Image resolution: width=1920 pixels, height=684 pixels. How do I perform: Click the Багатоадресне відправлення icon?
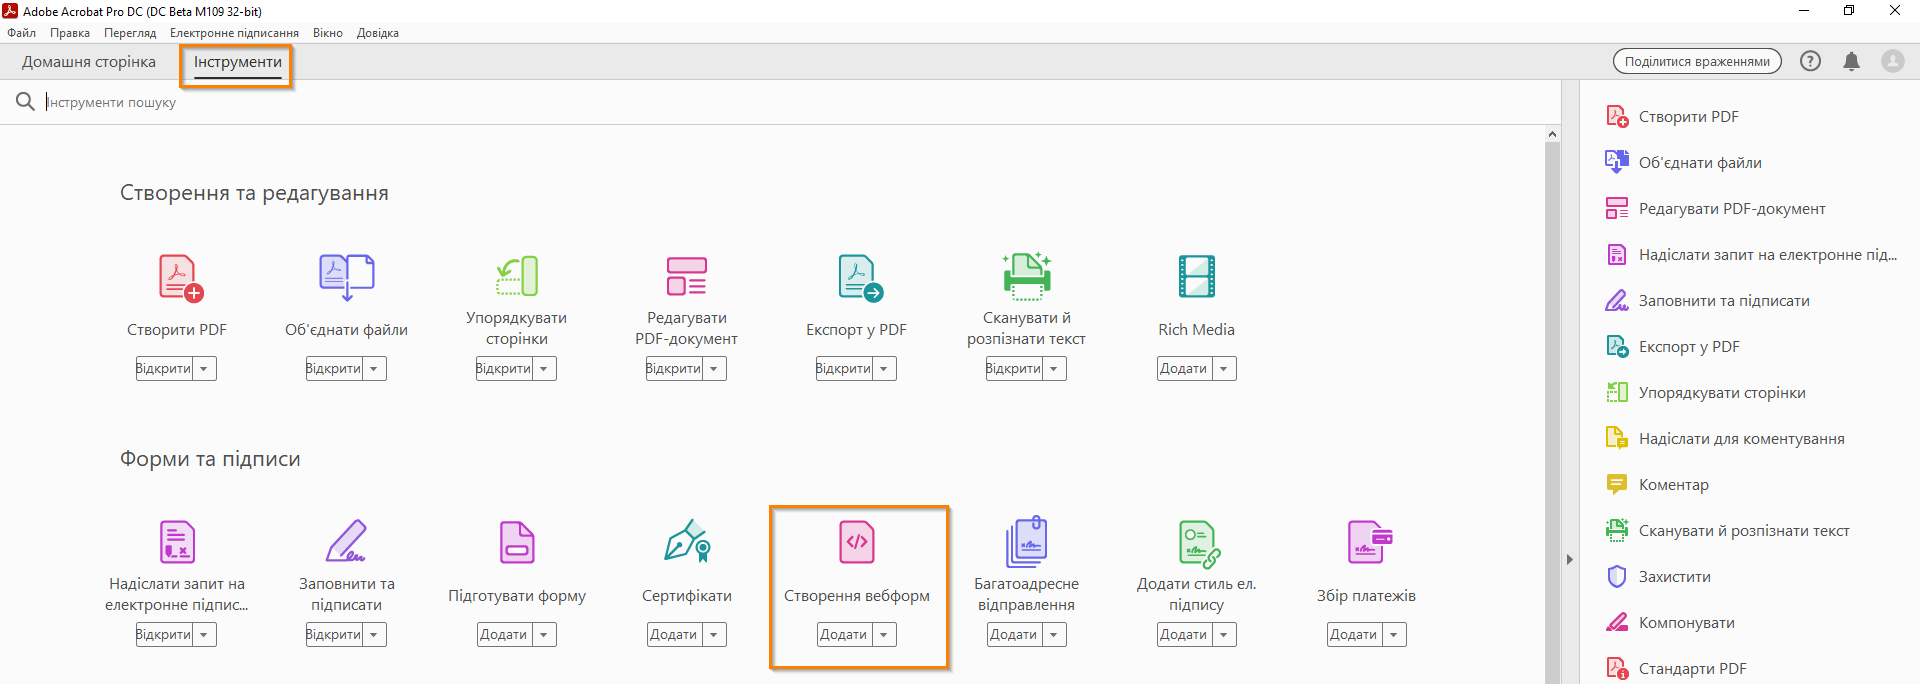pyautogui.click(x=1027, y=541)
